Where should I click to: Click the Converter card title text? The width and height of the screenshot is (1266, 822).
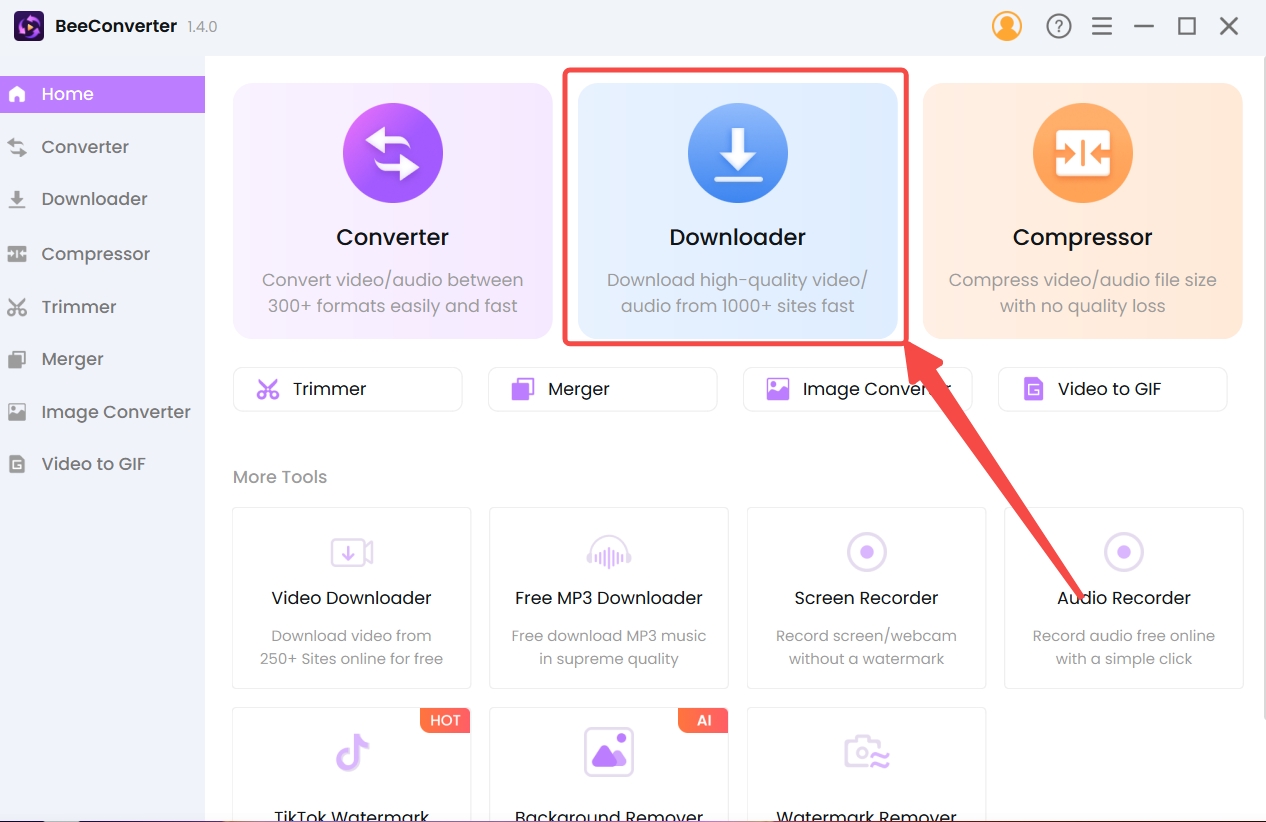point(393,237)
